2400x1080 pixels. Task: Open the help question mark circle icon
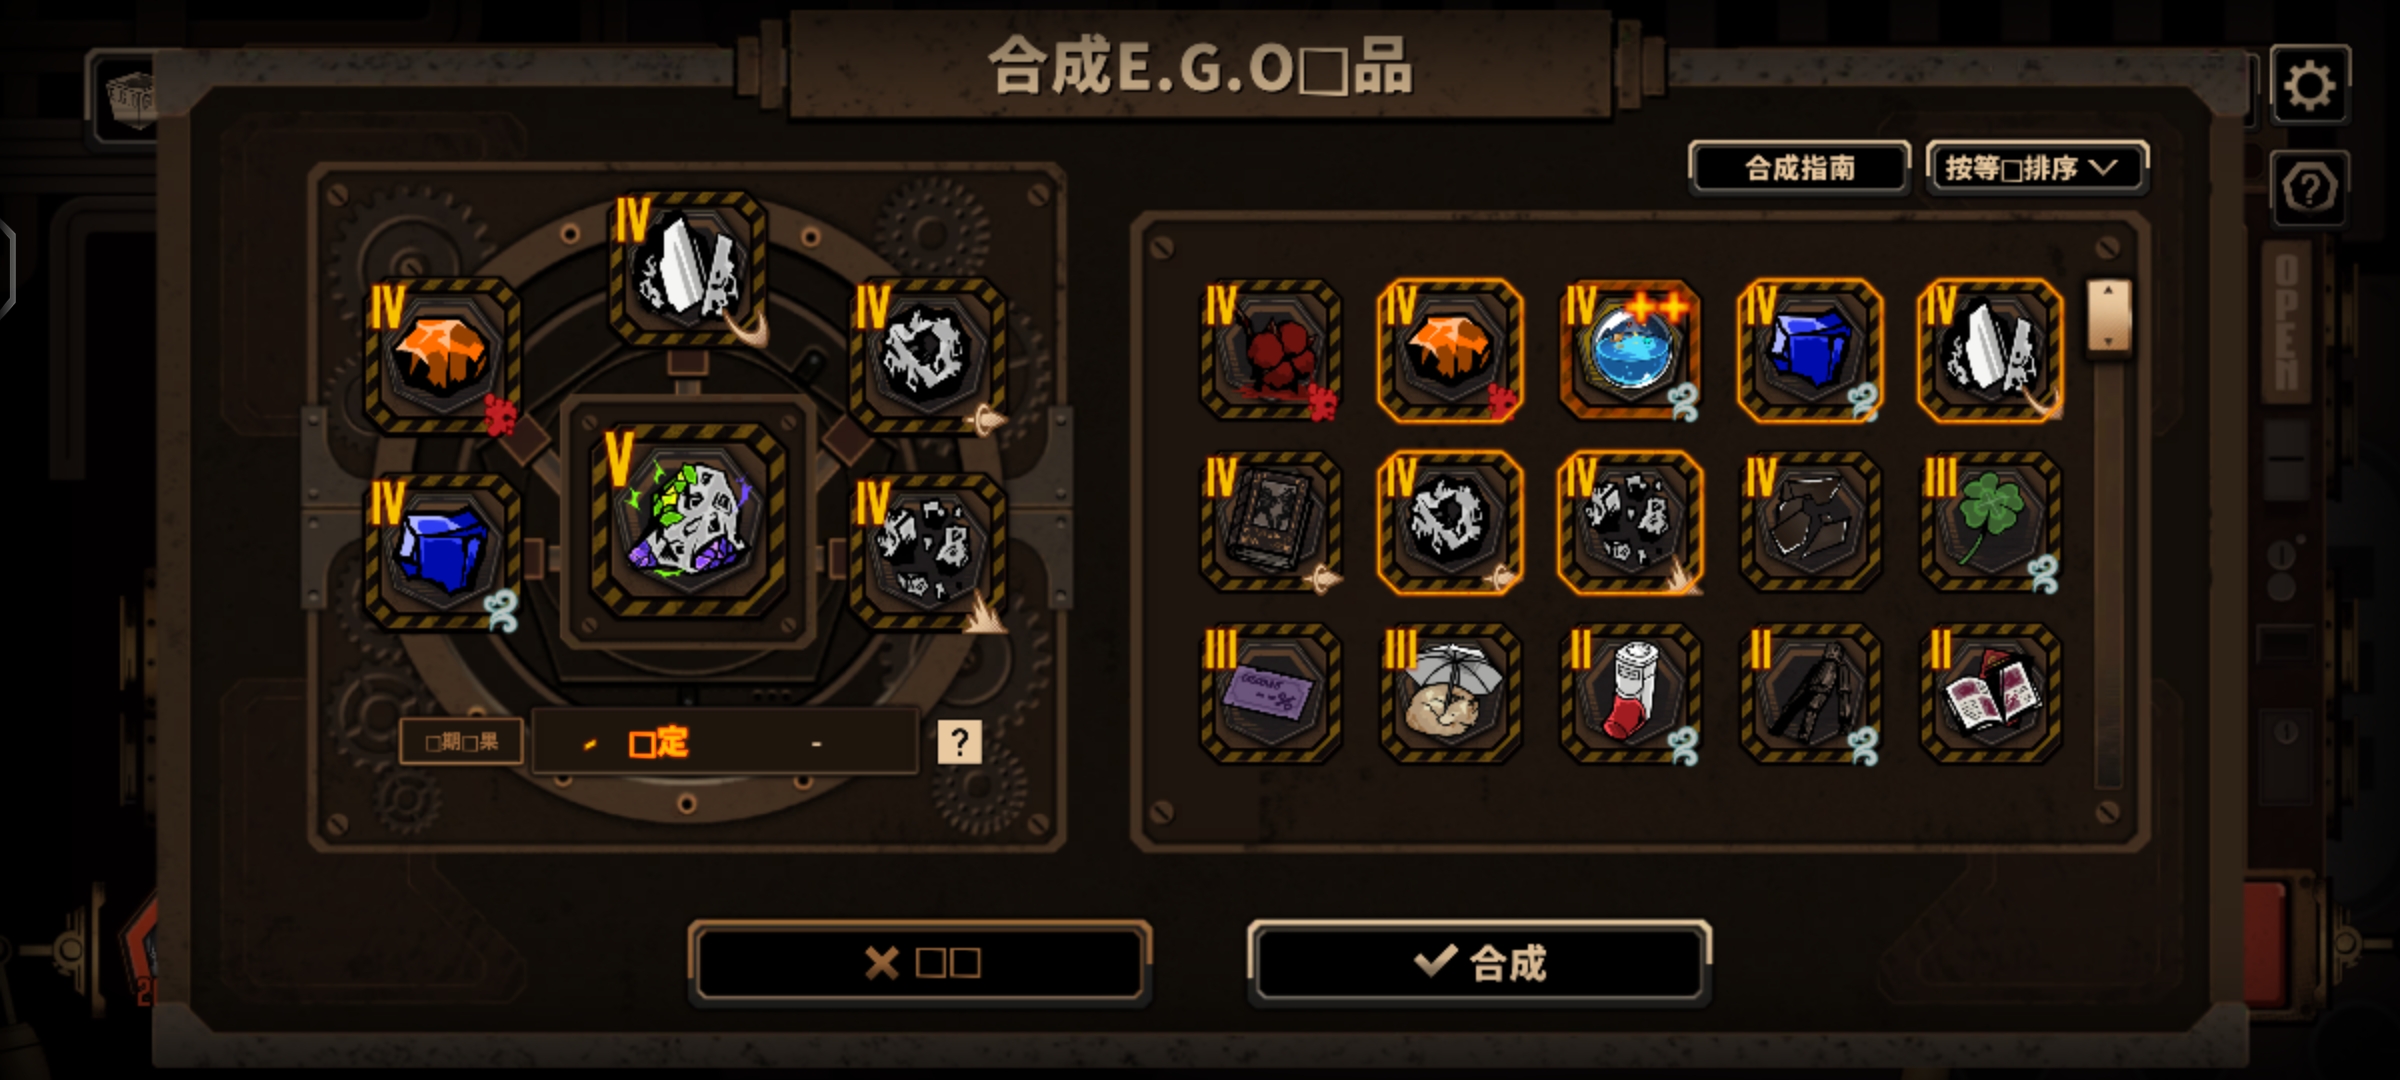(2309, 188)
